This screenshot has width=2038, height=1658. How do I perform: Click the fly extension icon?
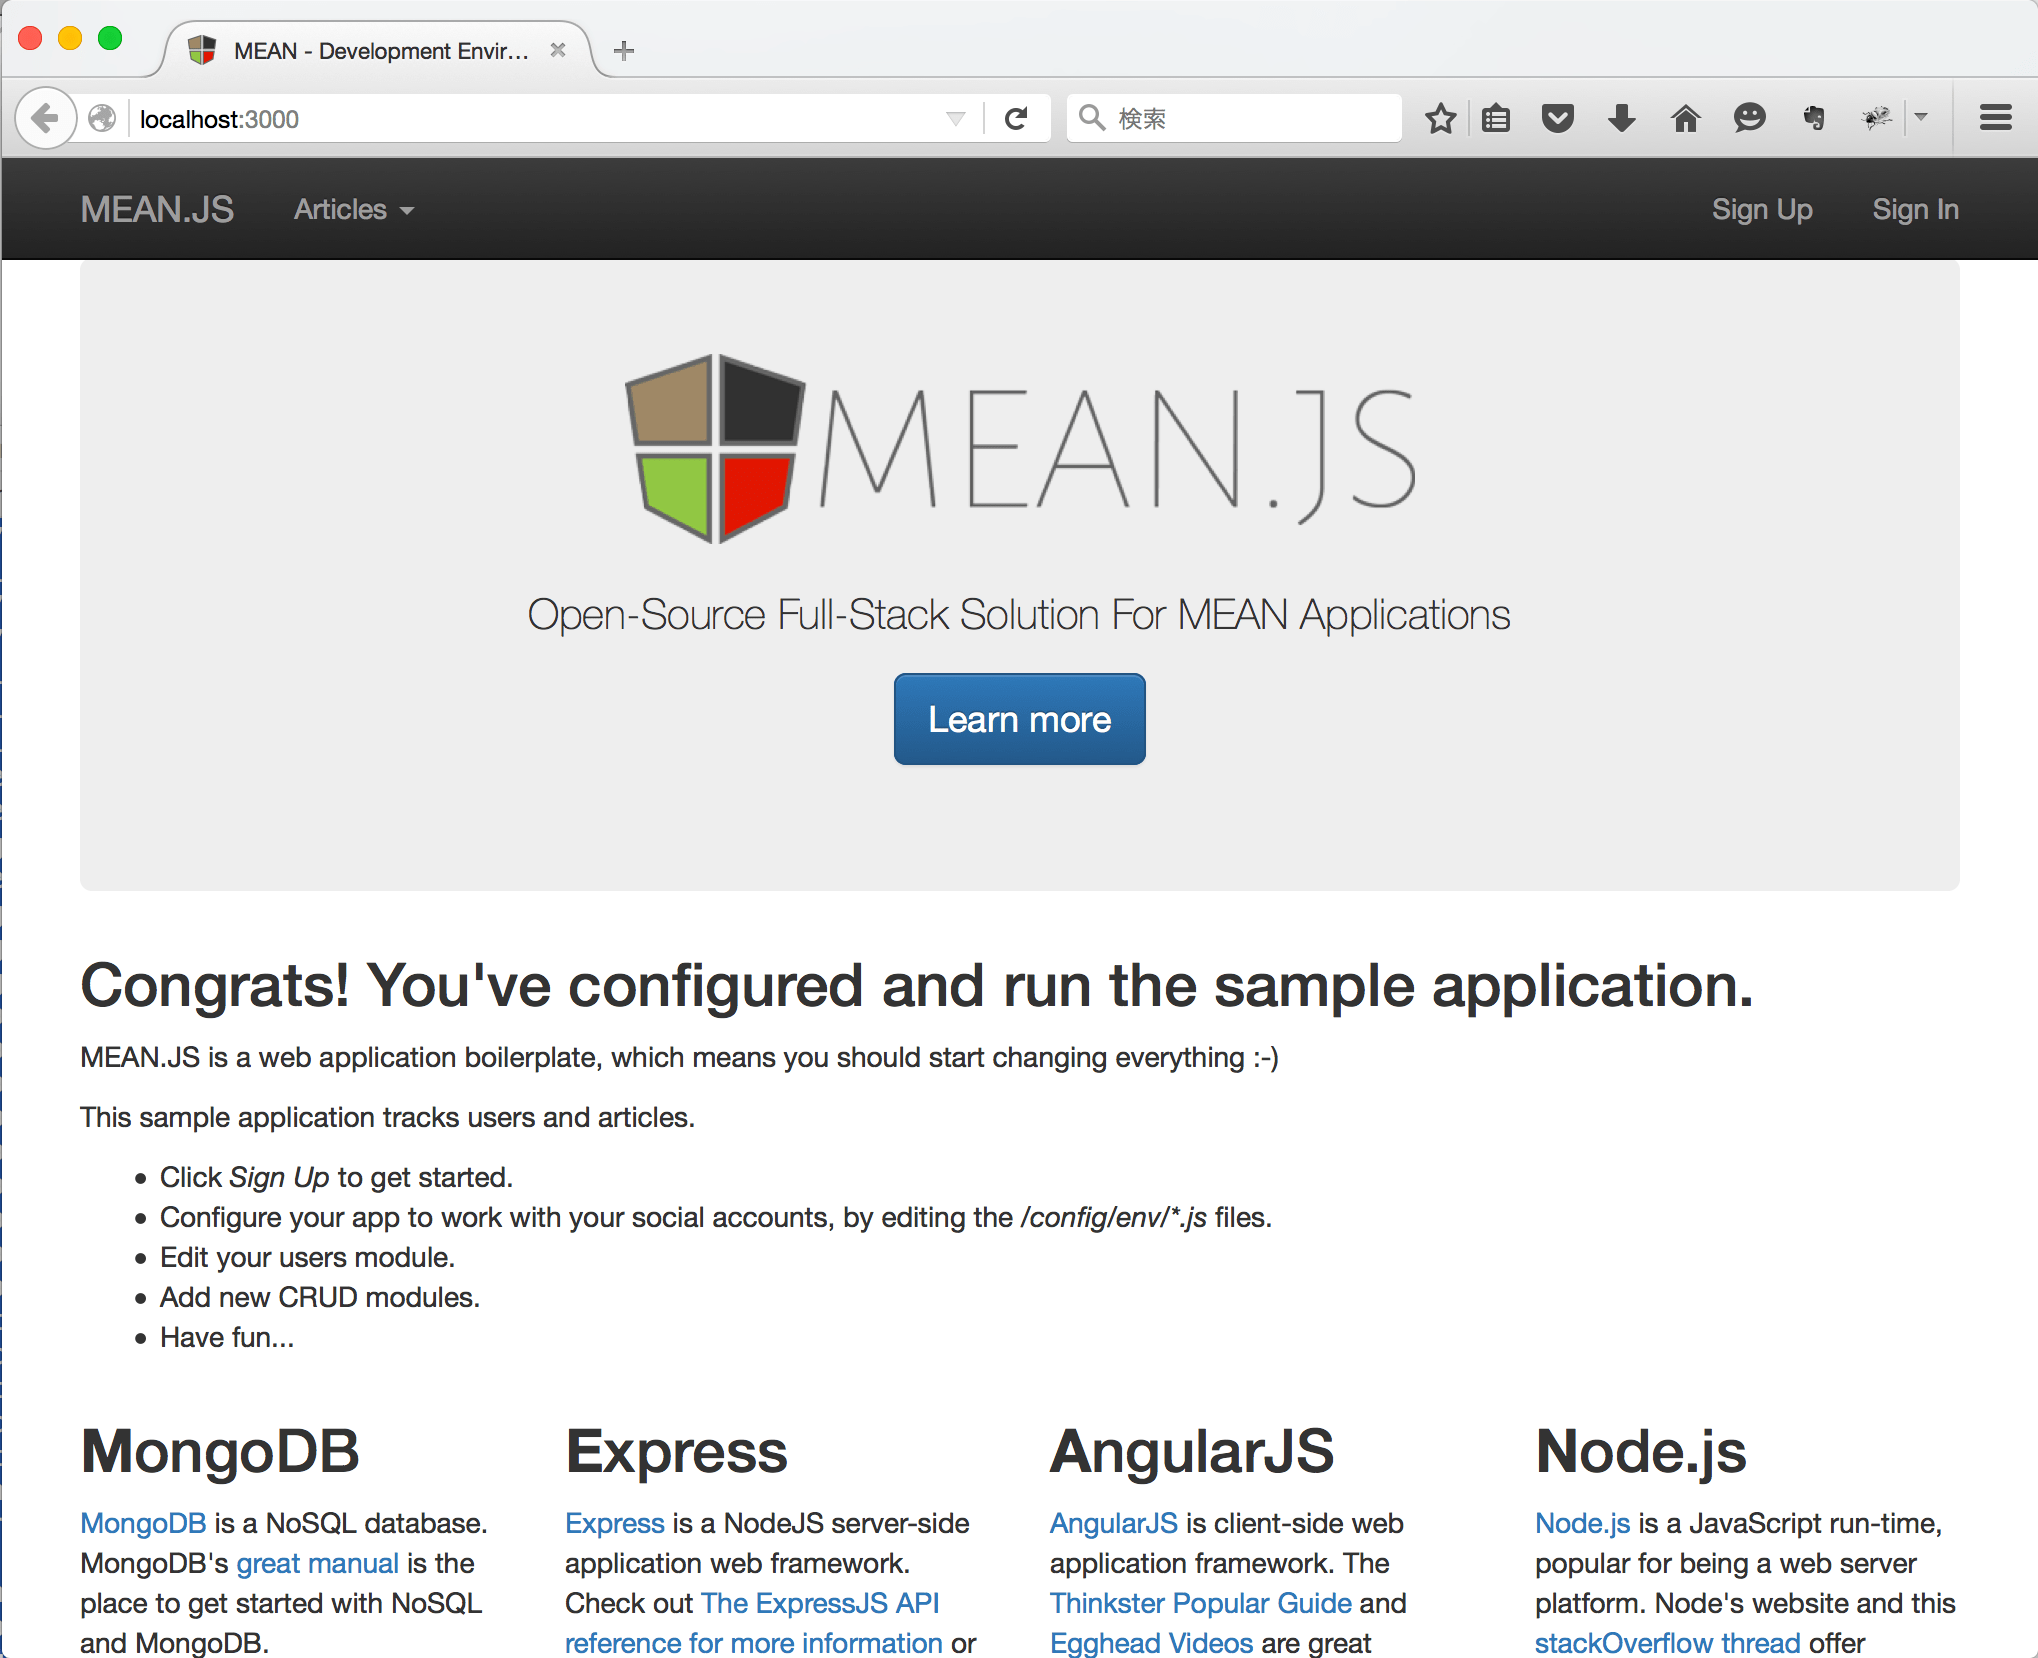pyautogui.click(x=1876, y=118)
